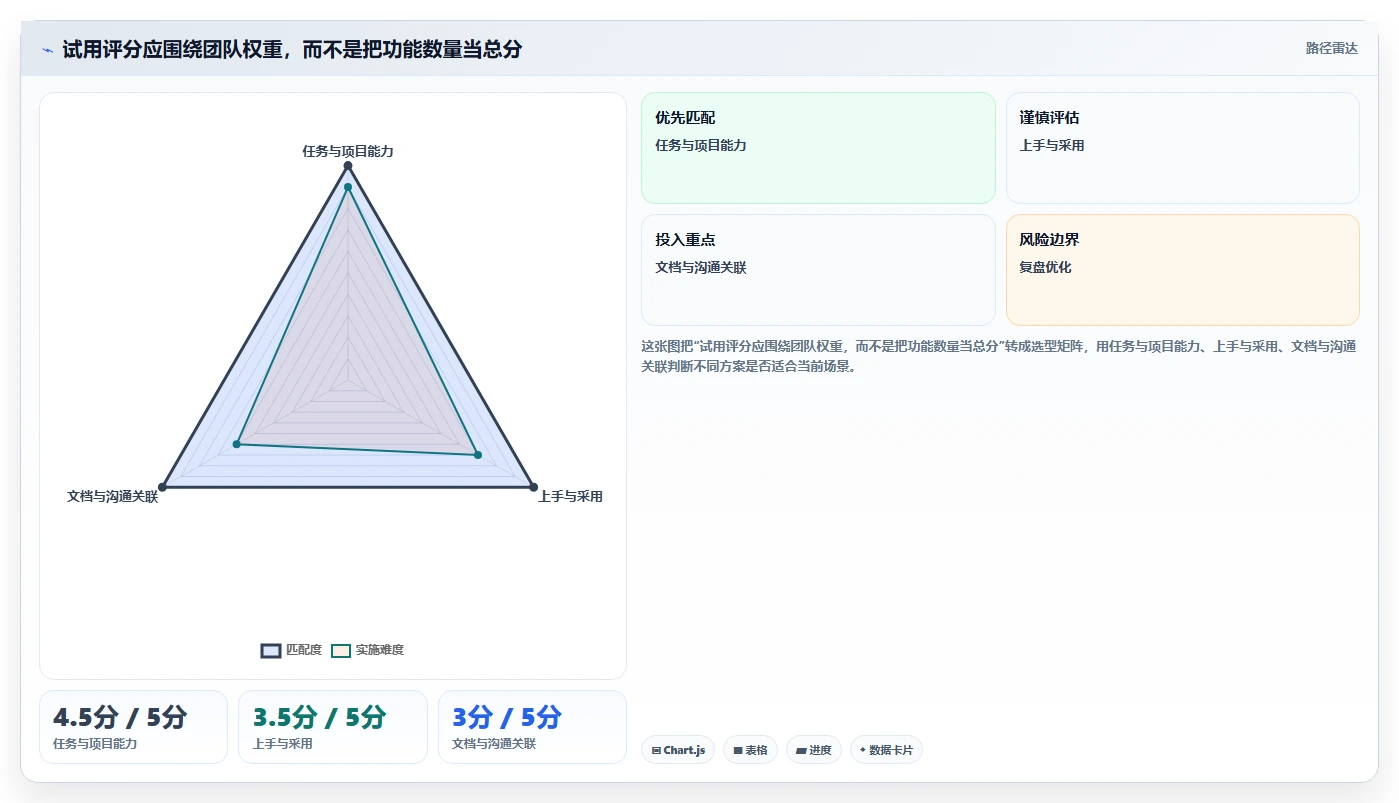Toggle the 匹配度 legend series
The height and width of the screenshot is (803, 1399).
(x=292, y=650)
